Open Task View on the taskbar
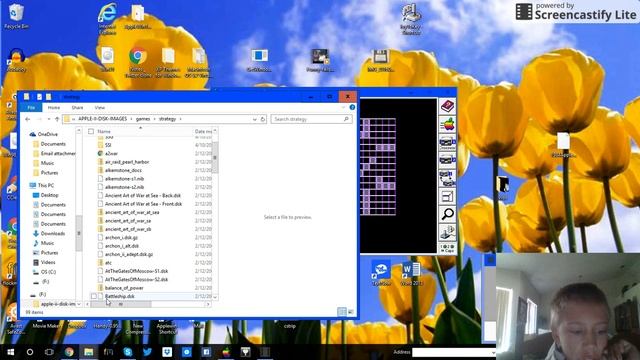The width and height of the screenshot is (640, 360). pos(49,352)
